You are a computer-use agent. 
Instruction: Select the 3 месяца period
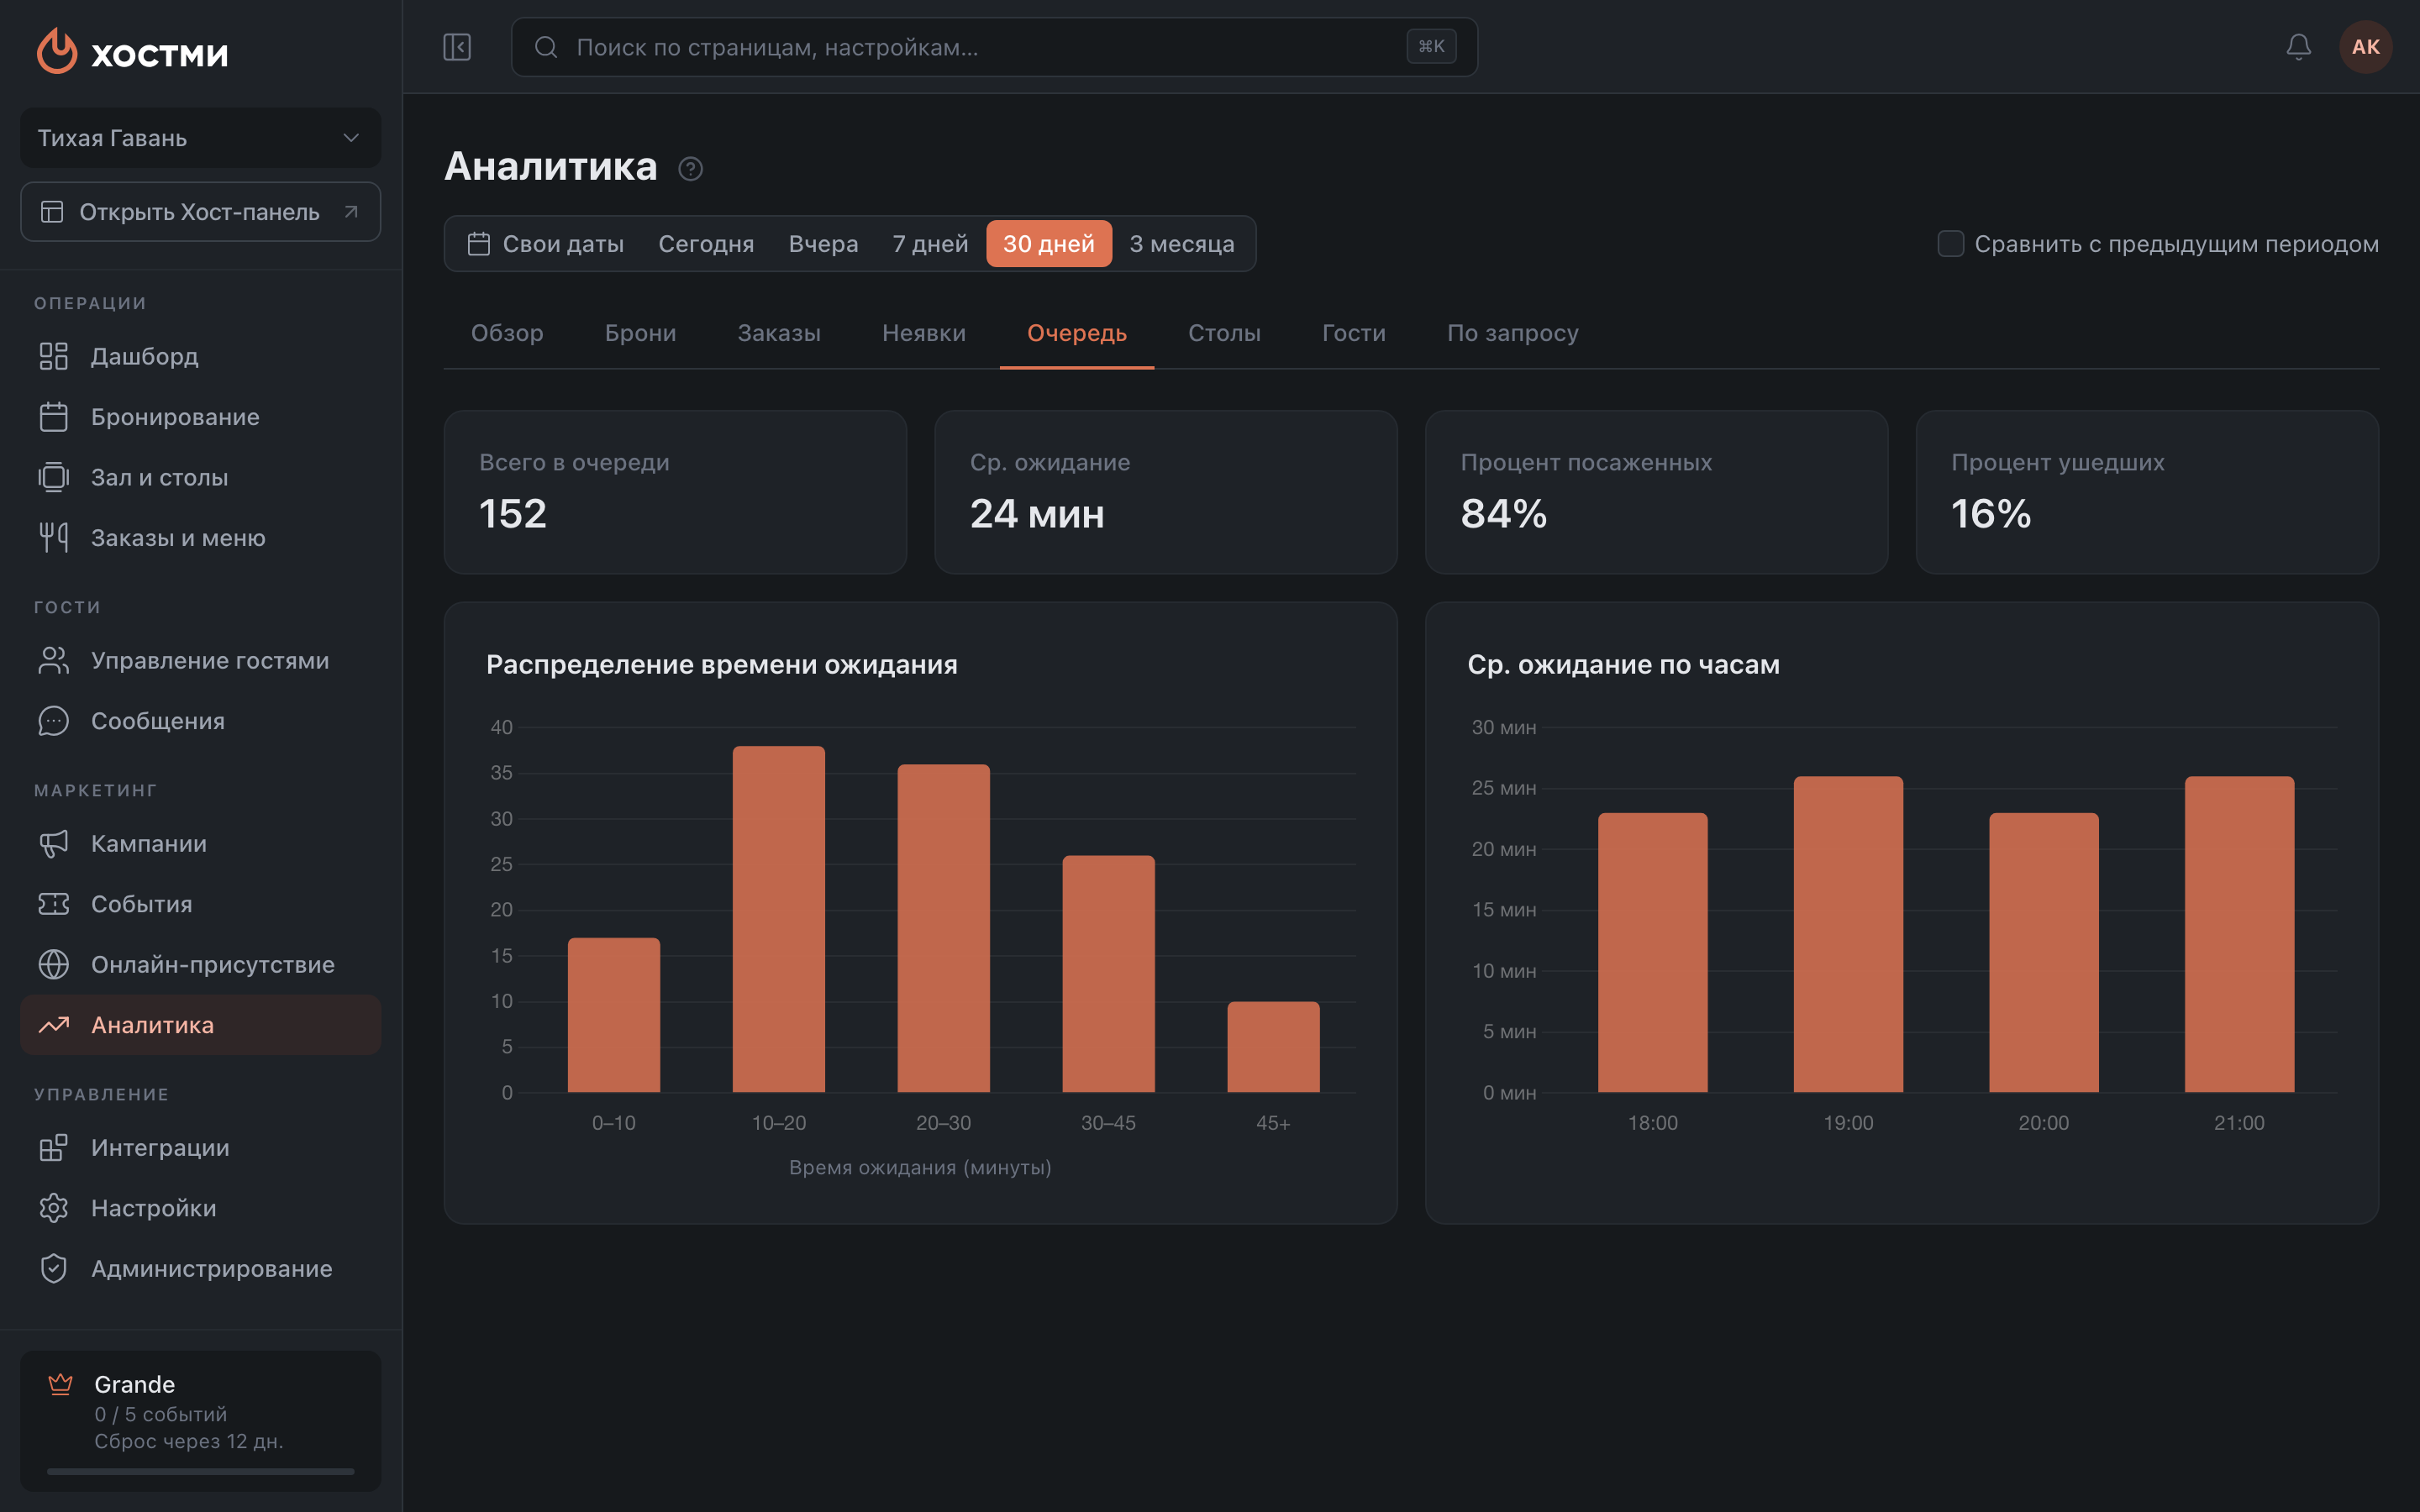pos(1181,244)
